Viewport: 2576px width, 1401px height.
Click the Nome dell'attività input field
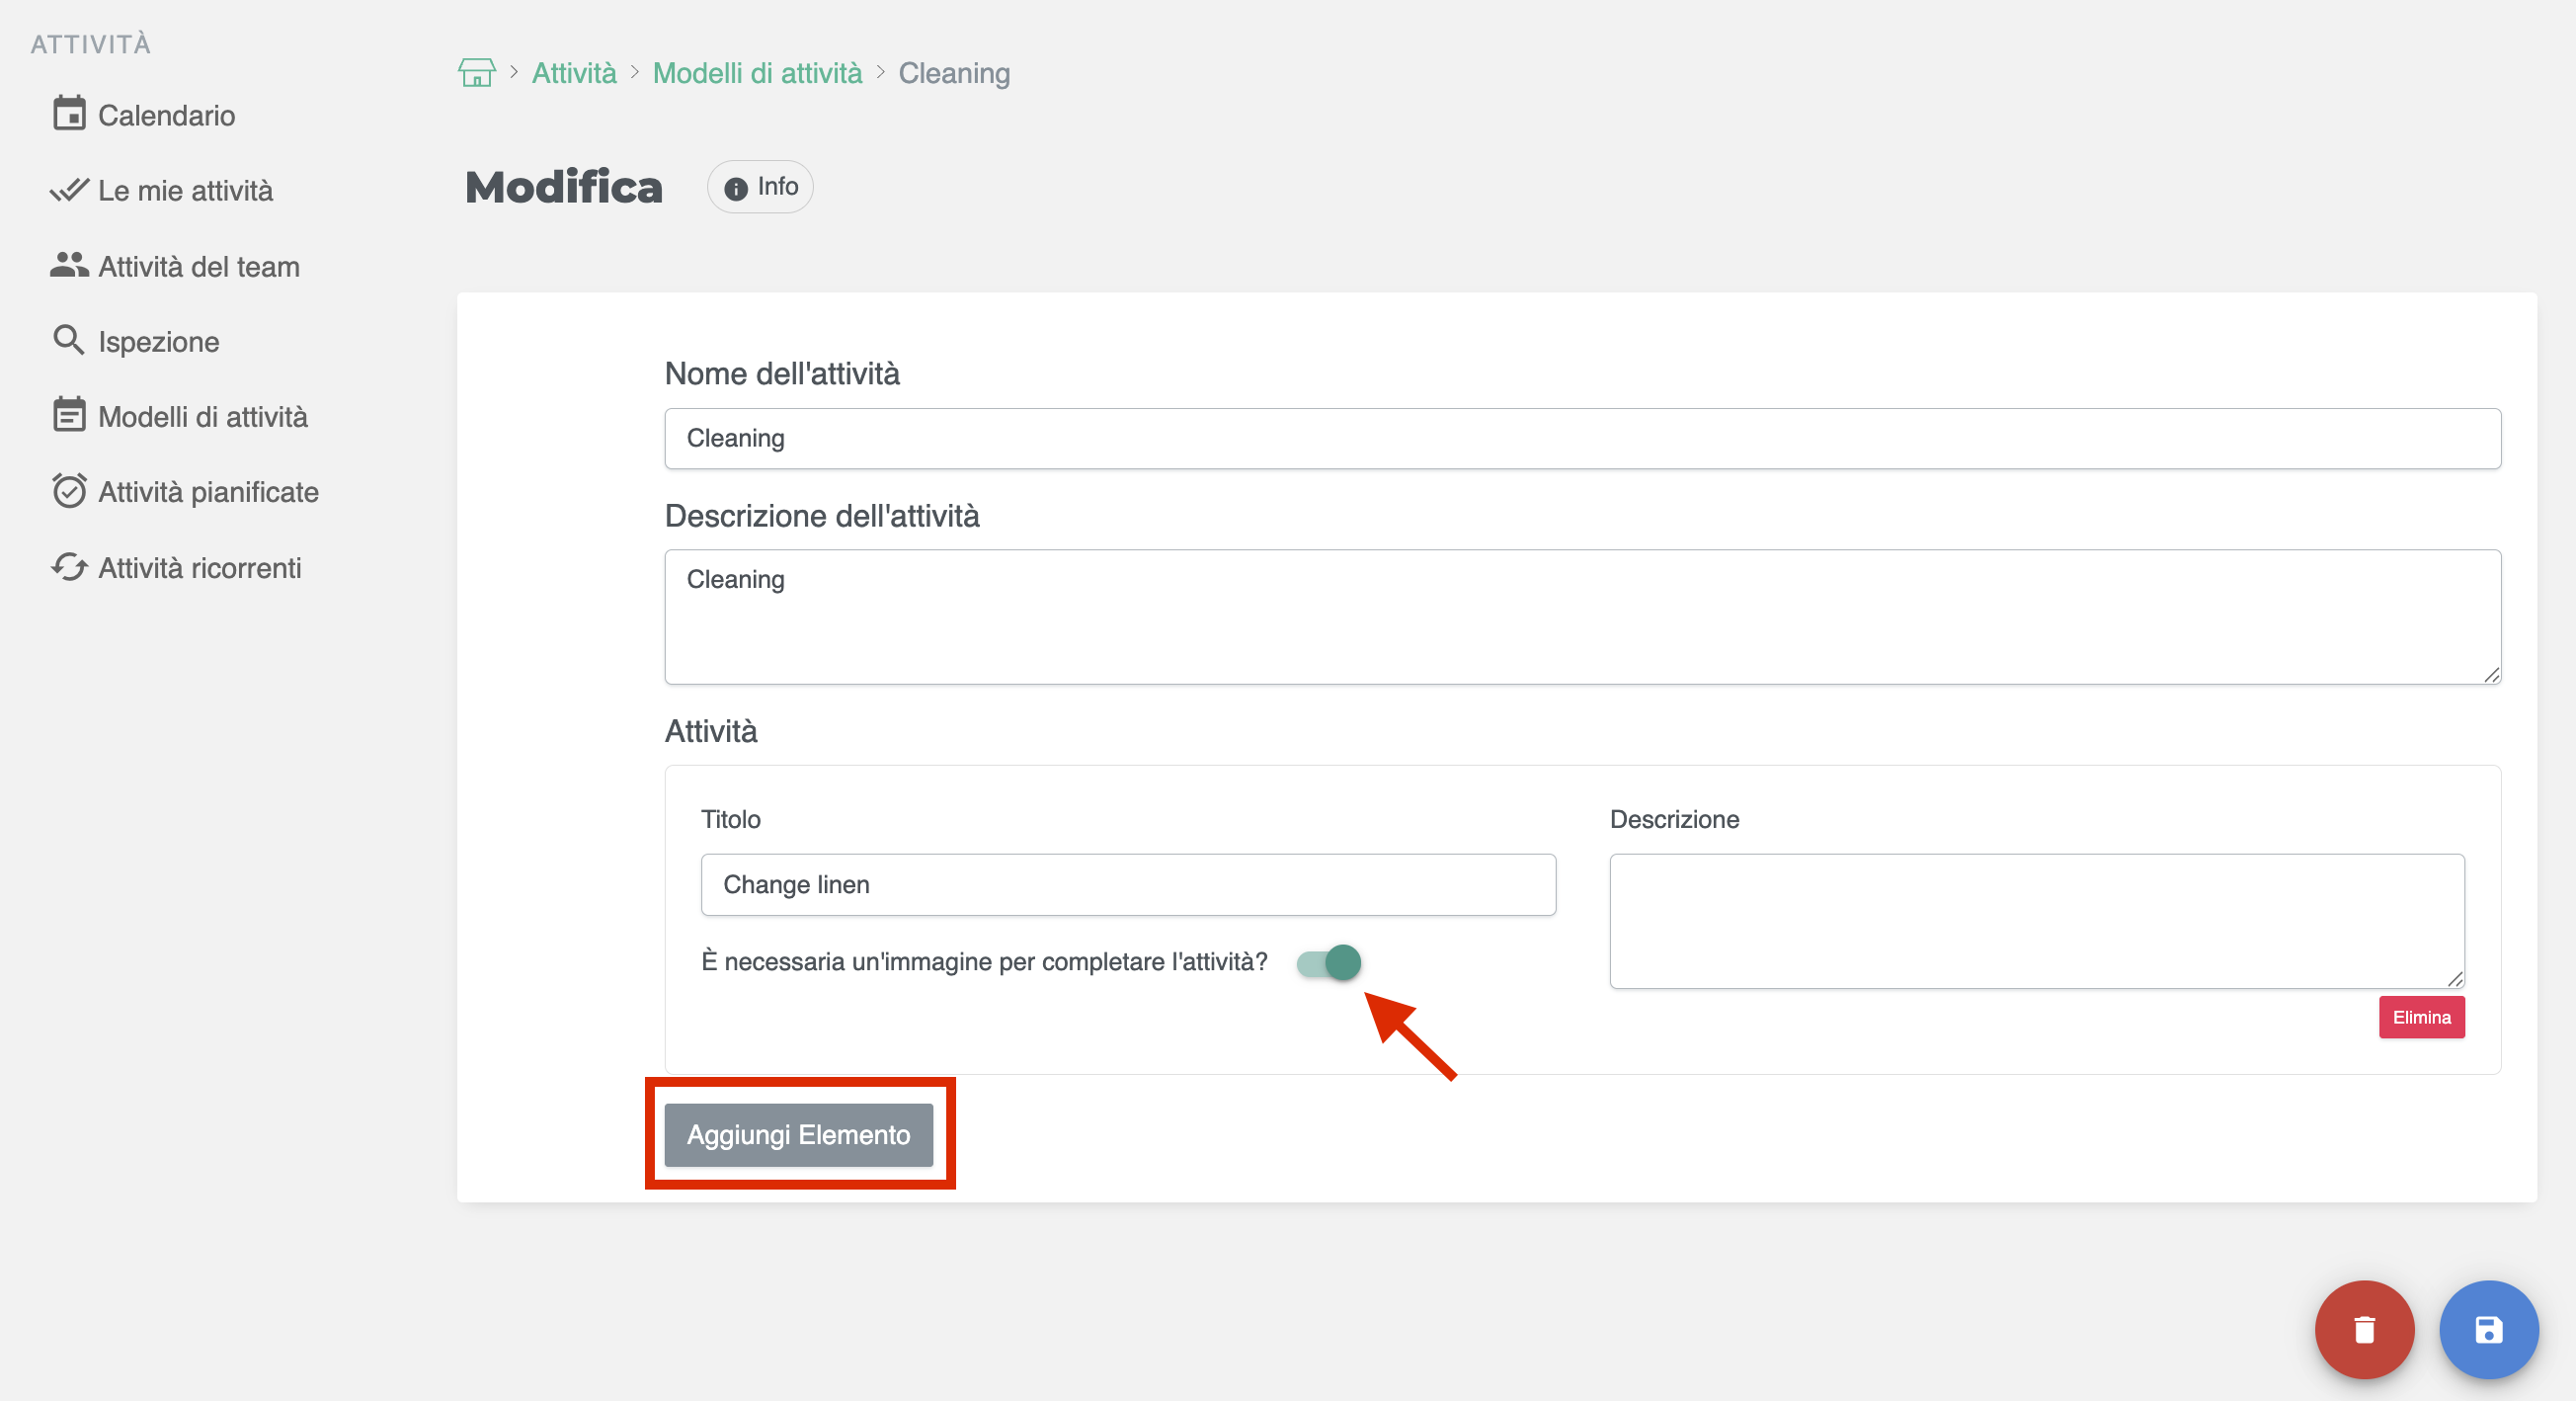pos(1582,438)
